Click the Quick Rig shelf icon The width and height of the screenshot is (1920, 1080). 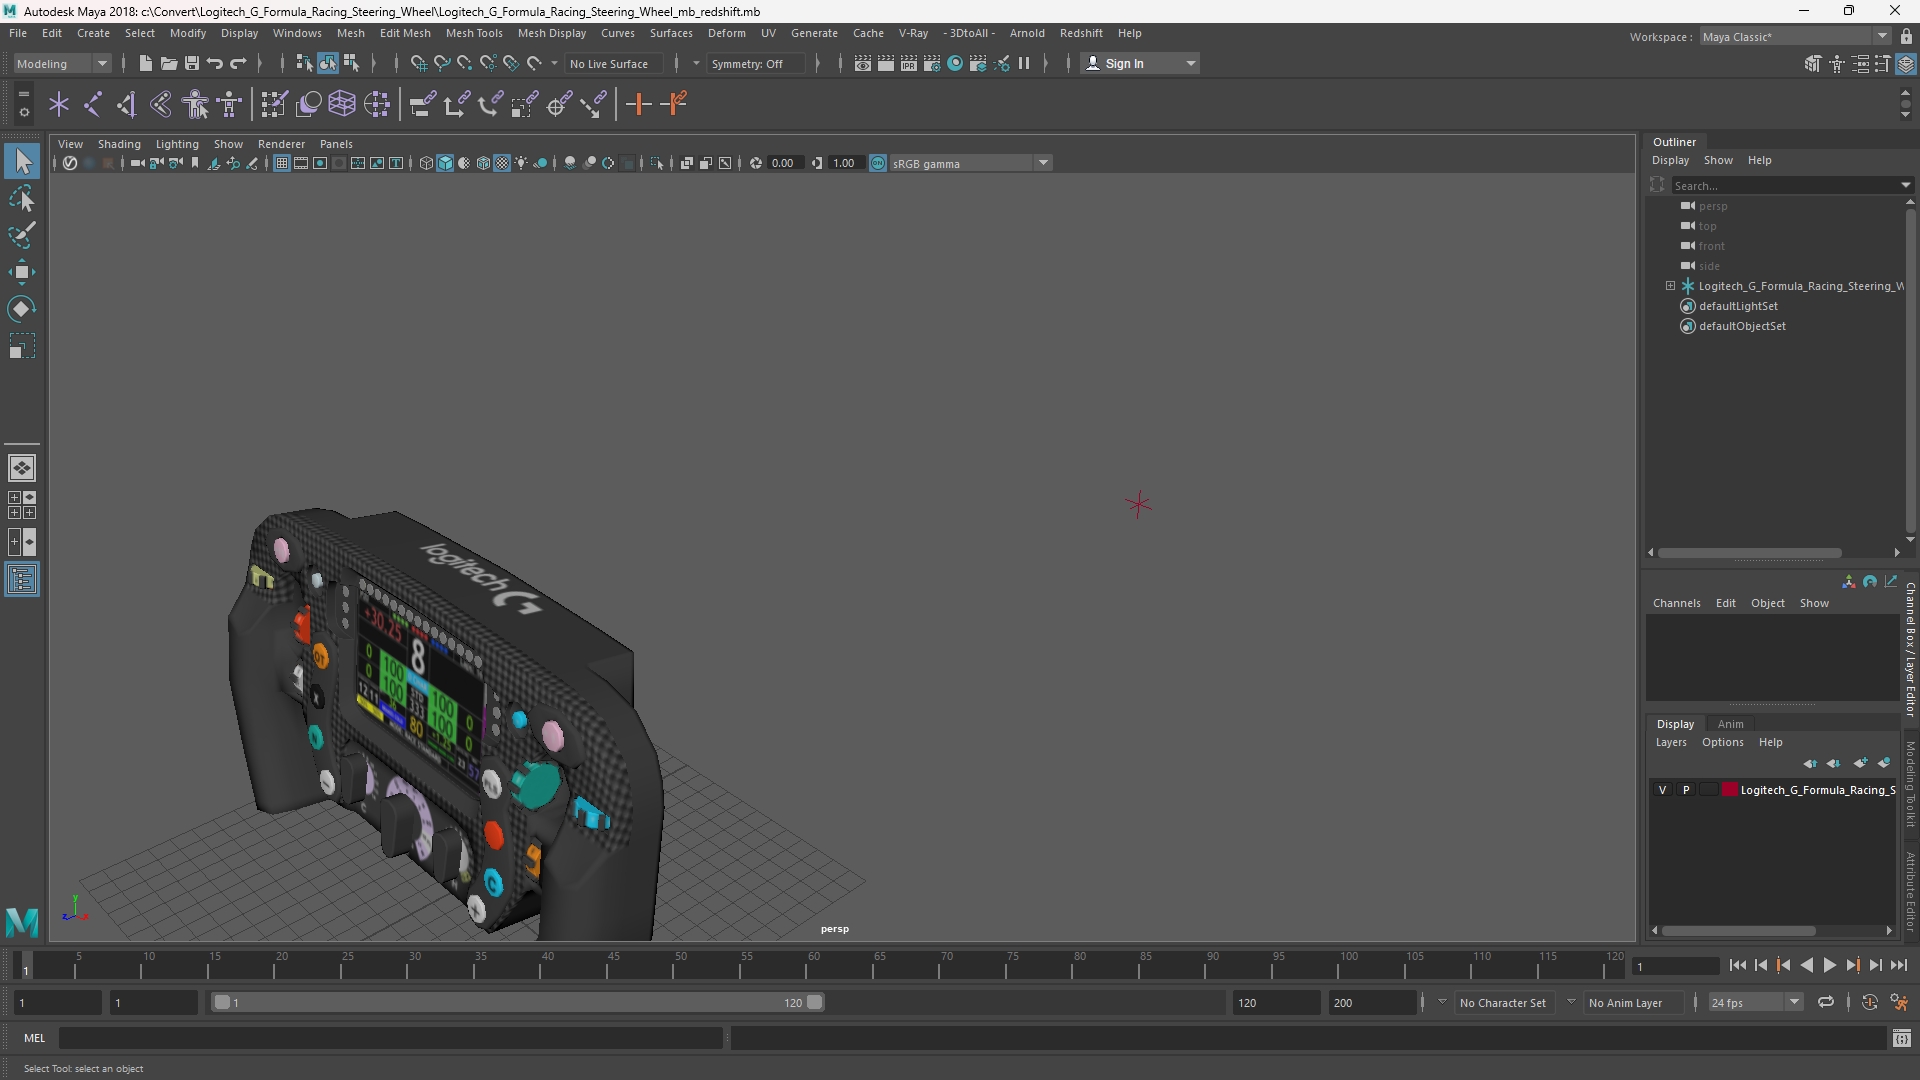[196, 104]
